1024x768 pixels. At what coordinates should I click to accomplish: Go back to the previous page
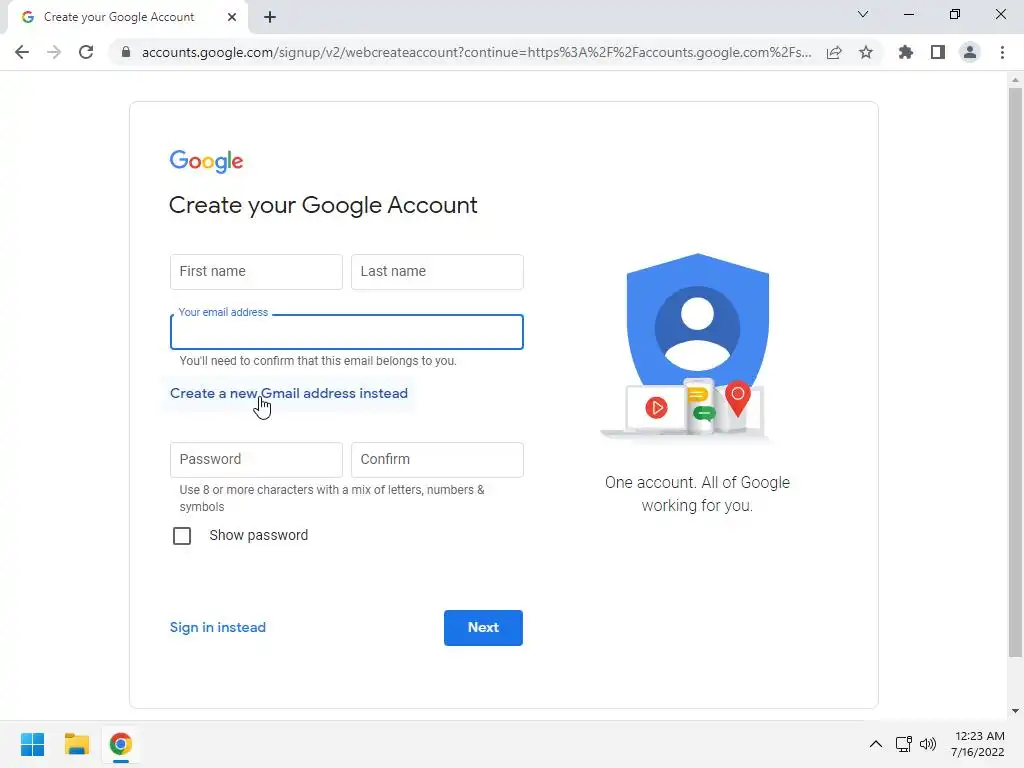click(22, 52)
